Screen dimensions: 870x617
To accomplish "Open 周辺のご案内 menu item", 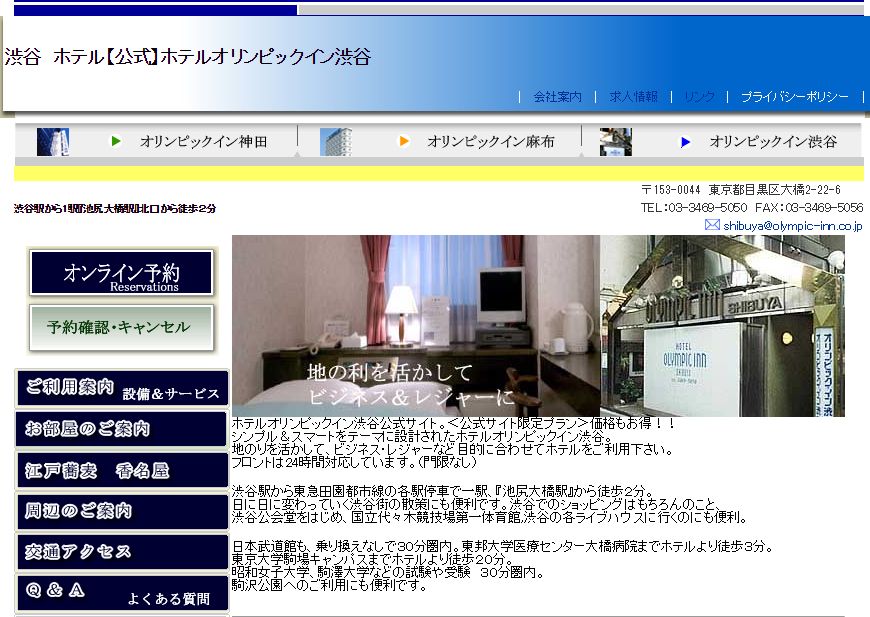I will coord(122,511).
